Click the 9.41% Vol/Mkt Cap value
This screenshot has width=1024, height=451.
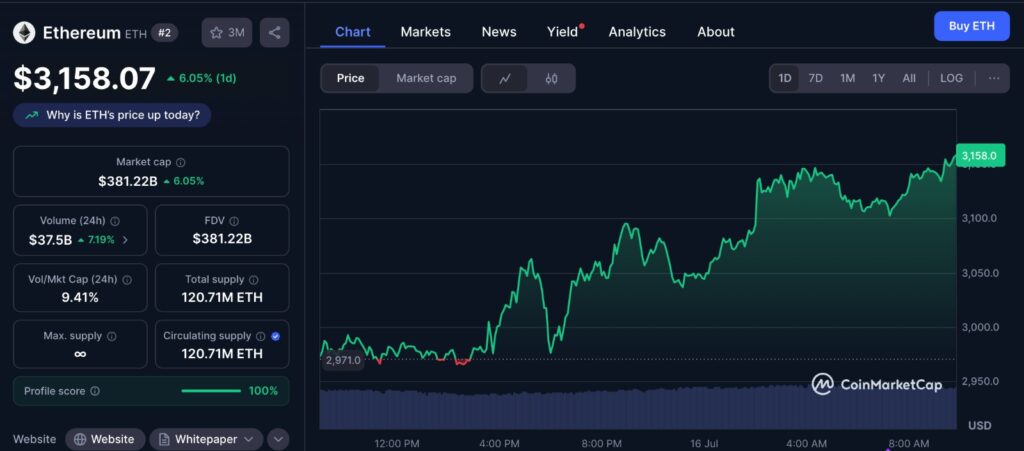tap(80, 298)
